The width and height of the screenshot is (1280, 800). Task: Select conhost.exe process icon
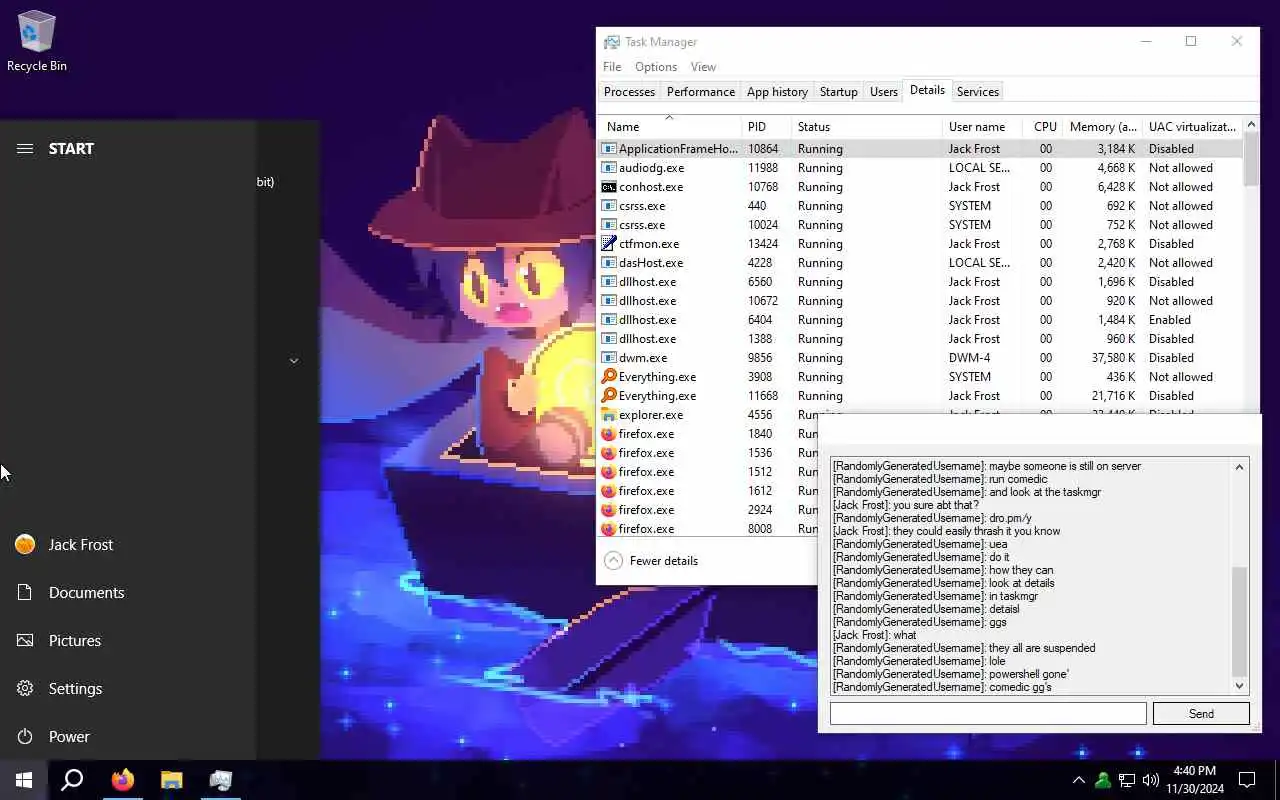pos(608,187)
